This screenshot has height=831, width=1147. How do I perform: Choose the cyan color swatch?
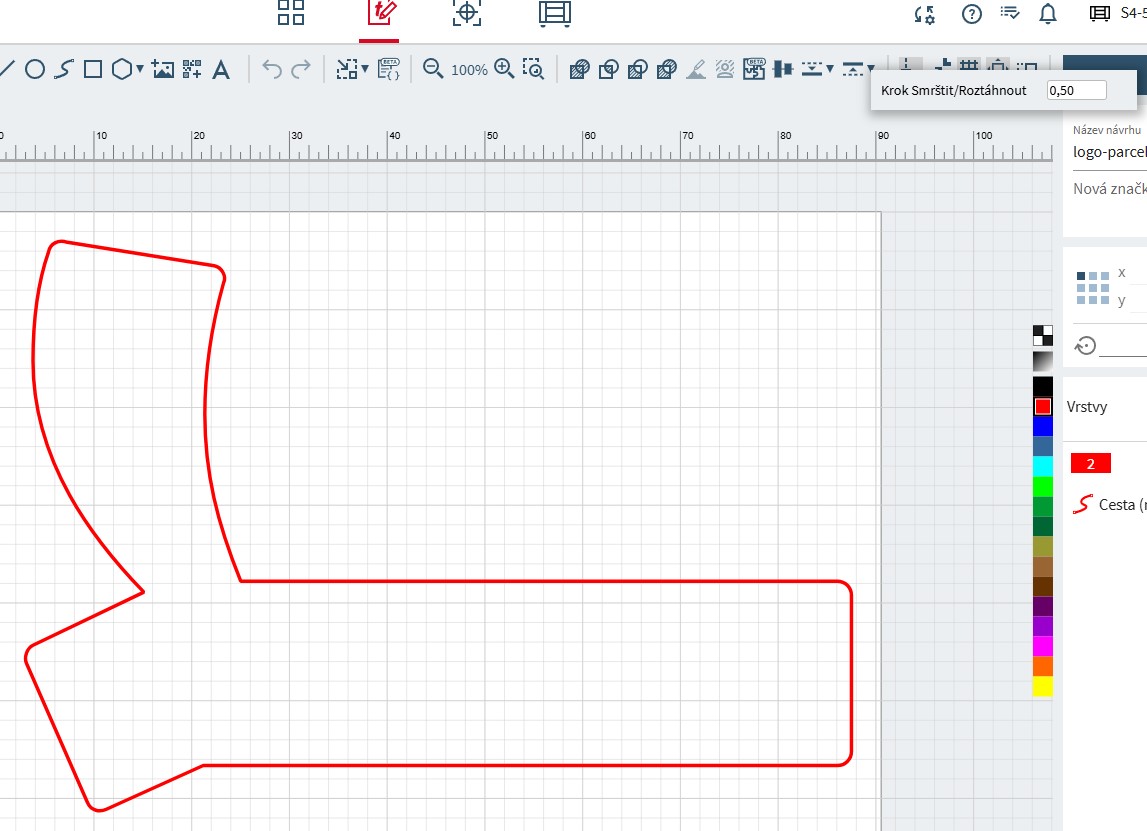1043,466
